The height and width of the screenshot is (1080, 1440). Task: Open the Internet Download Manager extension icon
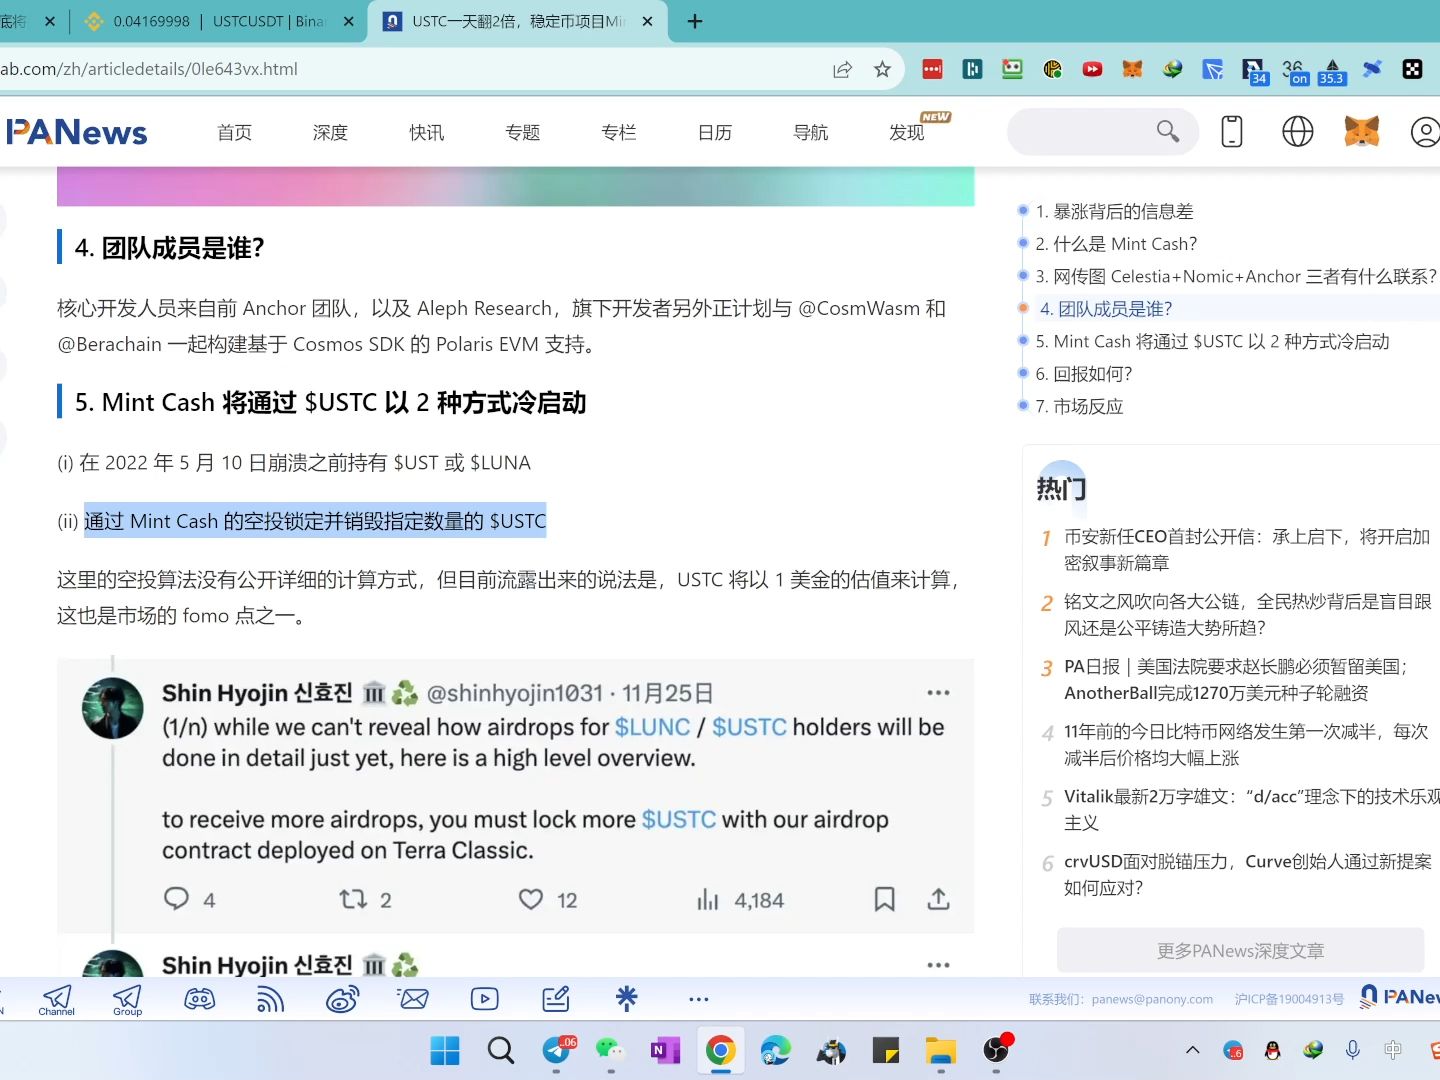[x=1172, y=69]
